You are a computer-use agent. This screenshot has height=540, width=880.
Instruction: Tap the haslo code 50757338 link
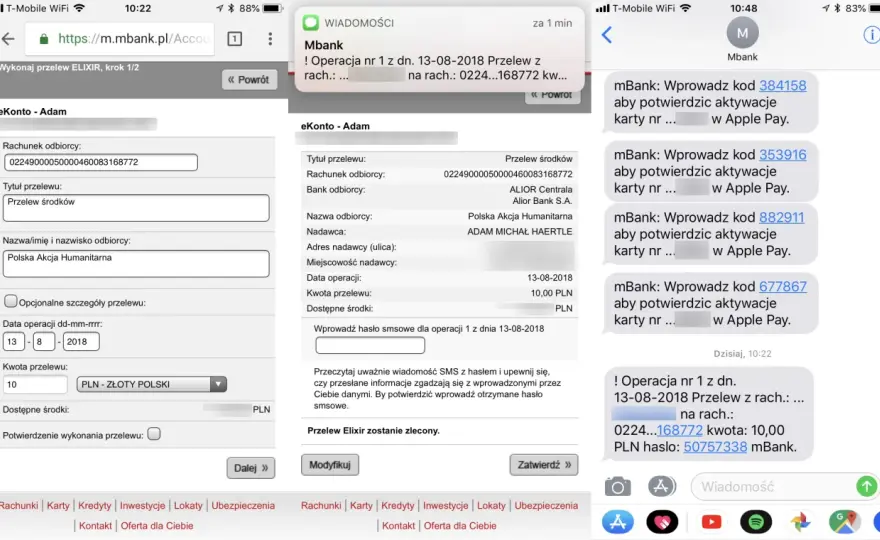715,447
